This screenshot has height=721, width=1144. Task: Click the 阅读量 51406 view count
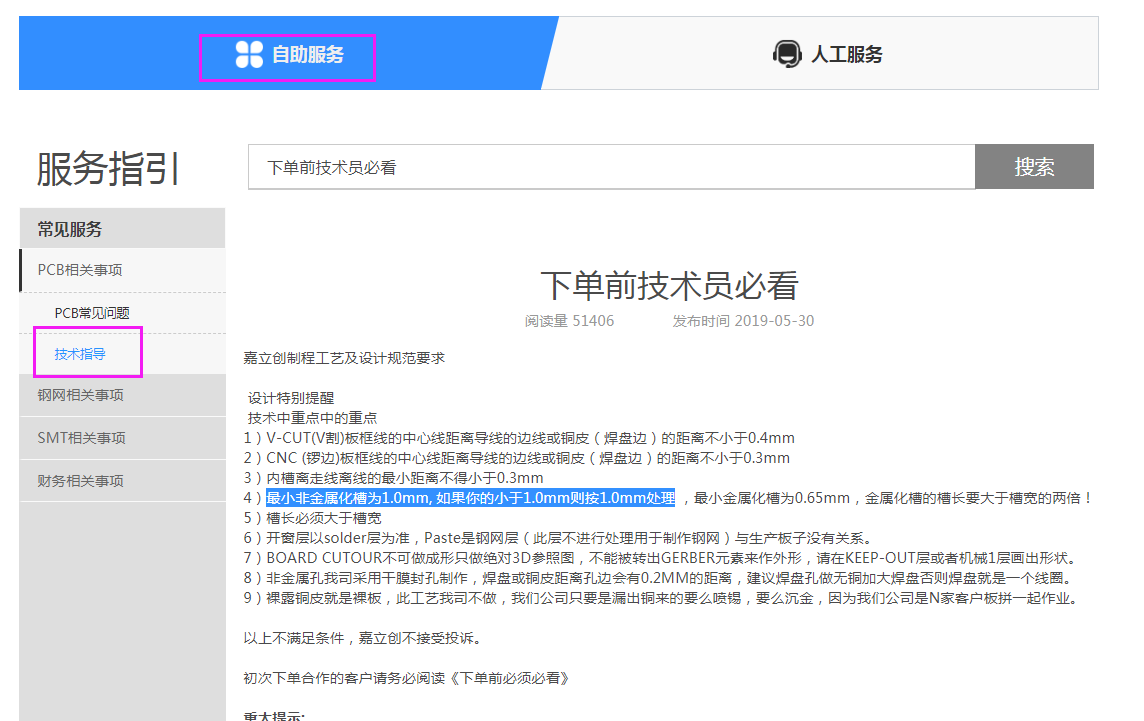[x=569, y=321]
